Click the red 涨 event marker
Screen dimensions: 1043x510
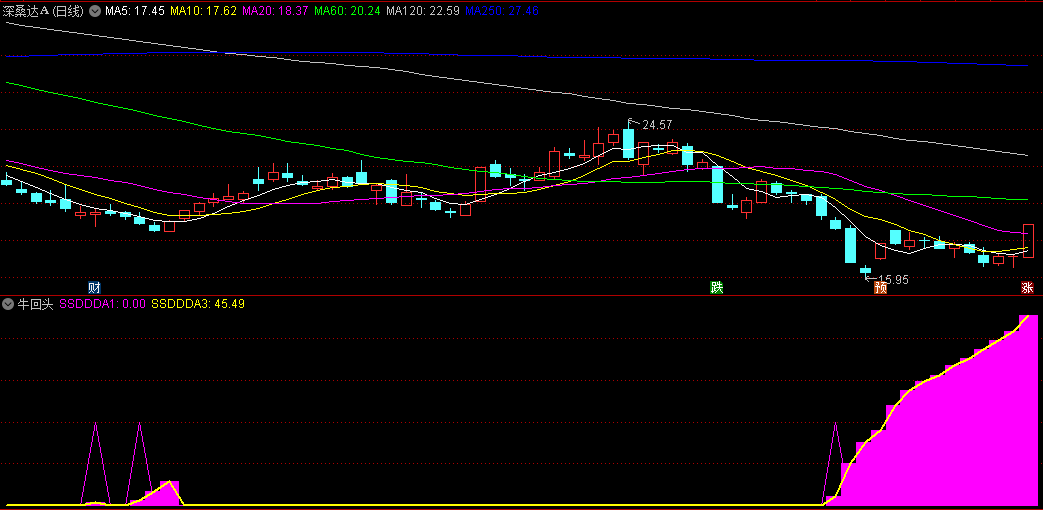click(1028, 288)
